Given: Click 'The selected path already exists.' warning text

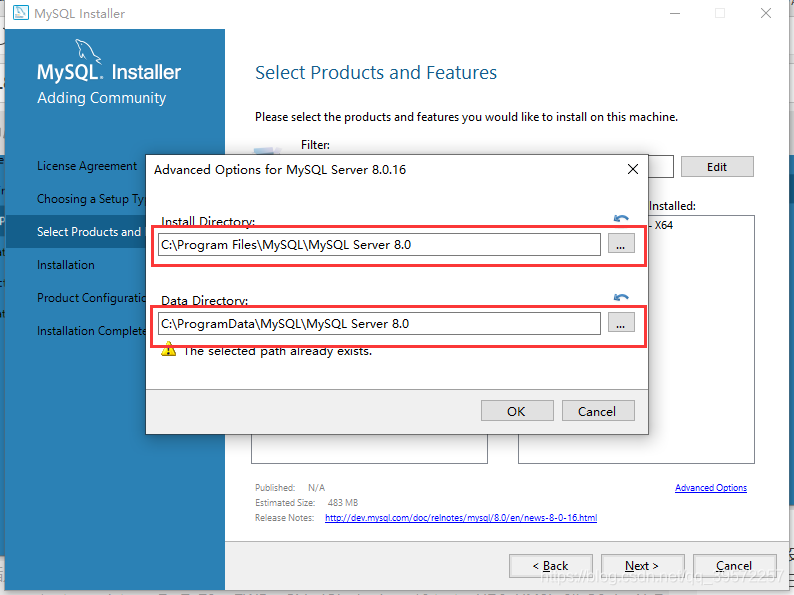Looking at the screenshot, I should 277,351.
